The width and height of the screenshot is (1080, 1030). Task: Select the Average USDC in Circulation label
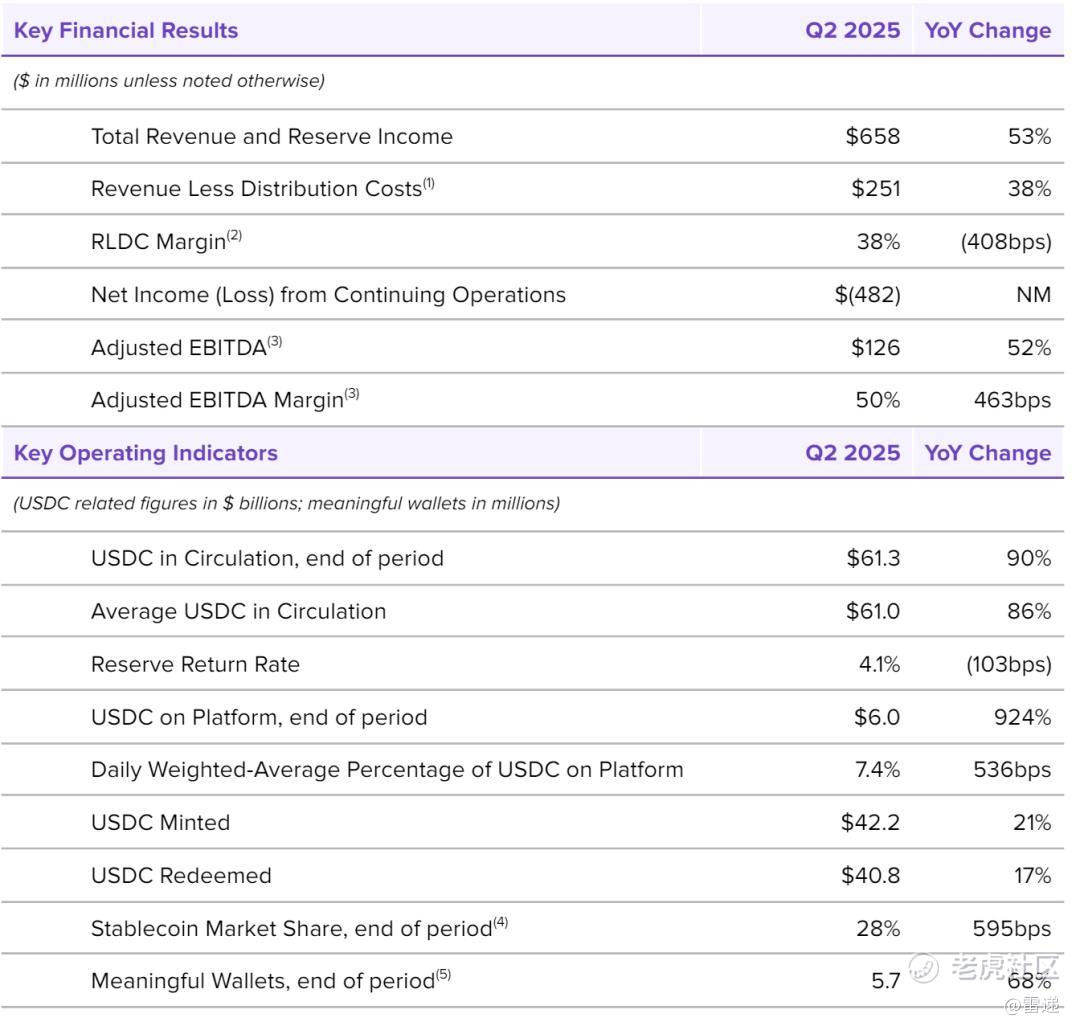point(238,611)
